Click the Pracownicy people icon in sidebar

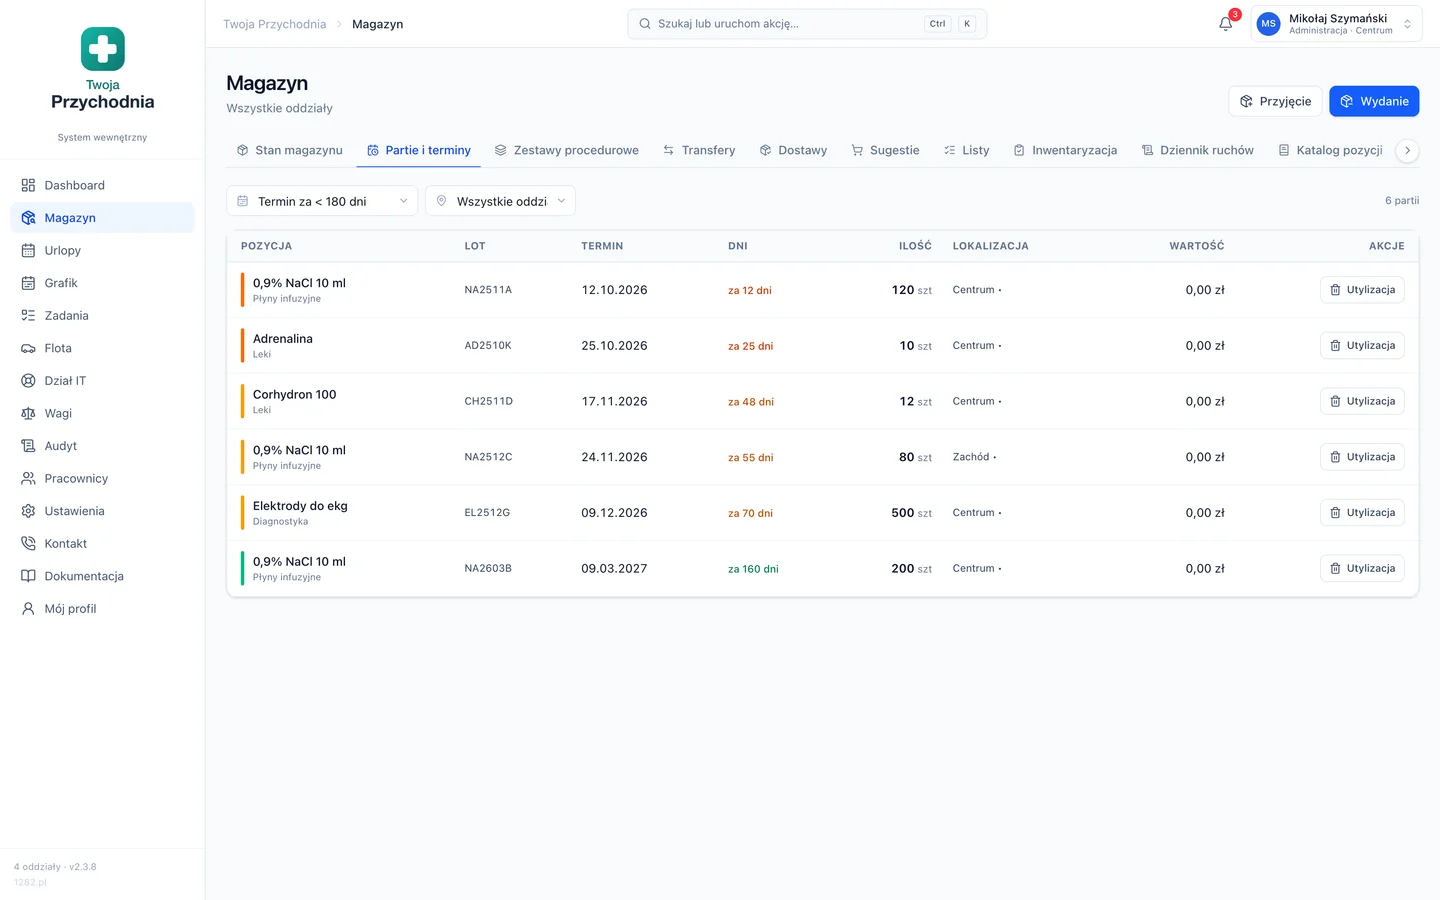point(28,478)
